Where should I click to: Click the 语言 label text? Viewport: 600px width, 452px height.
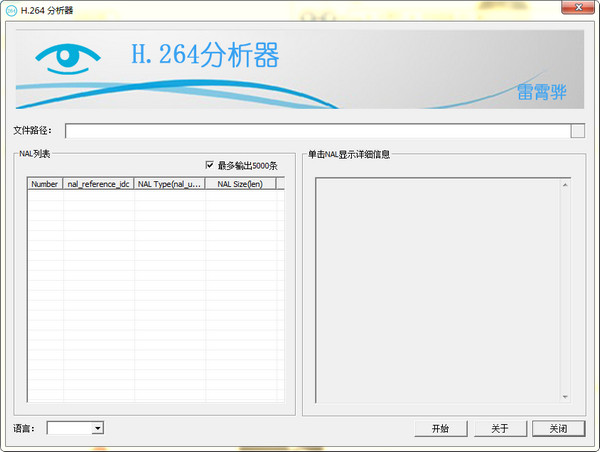26,428
